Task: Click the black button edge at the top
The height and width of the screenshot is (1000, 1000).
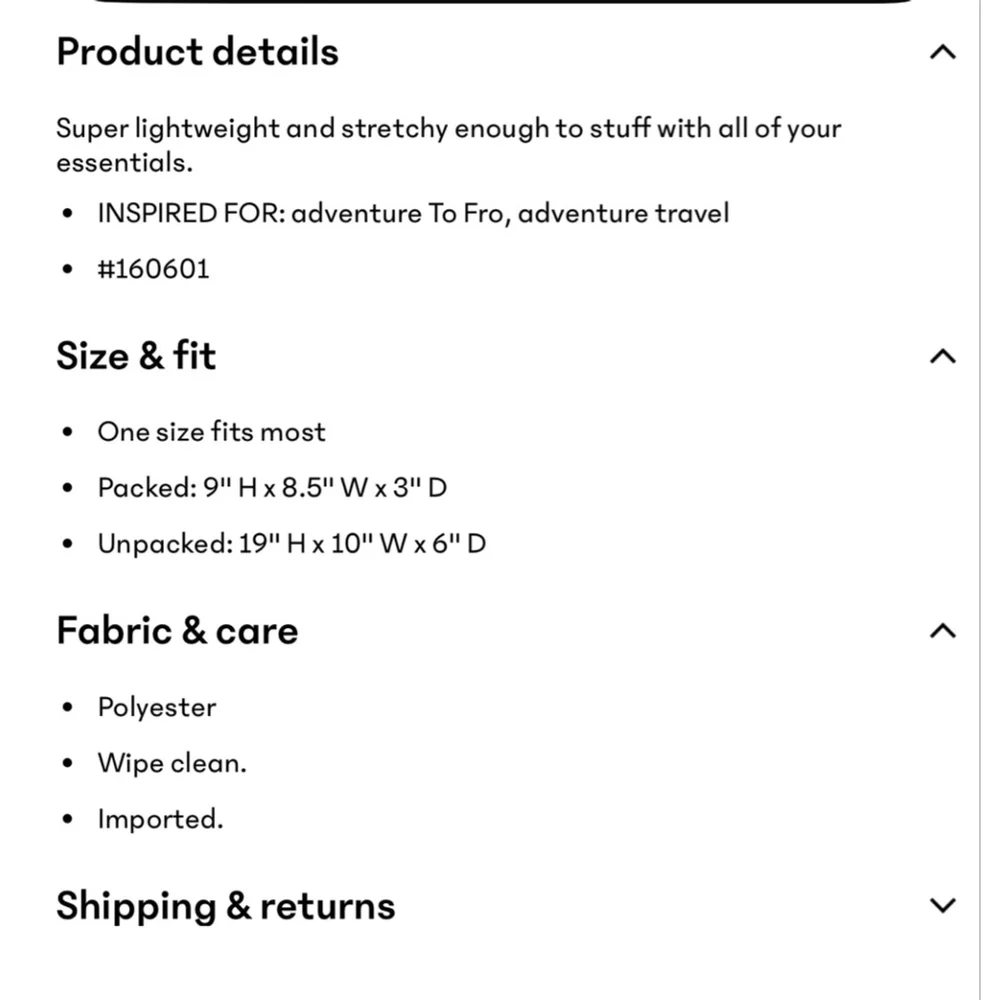Action: [x=503, y=2]
